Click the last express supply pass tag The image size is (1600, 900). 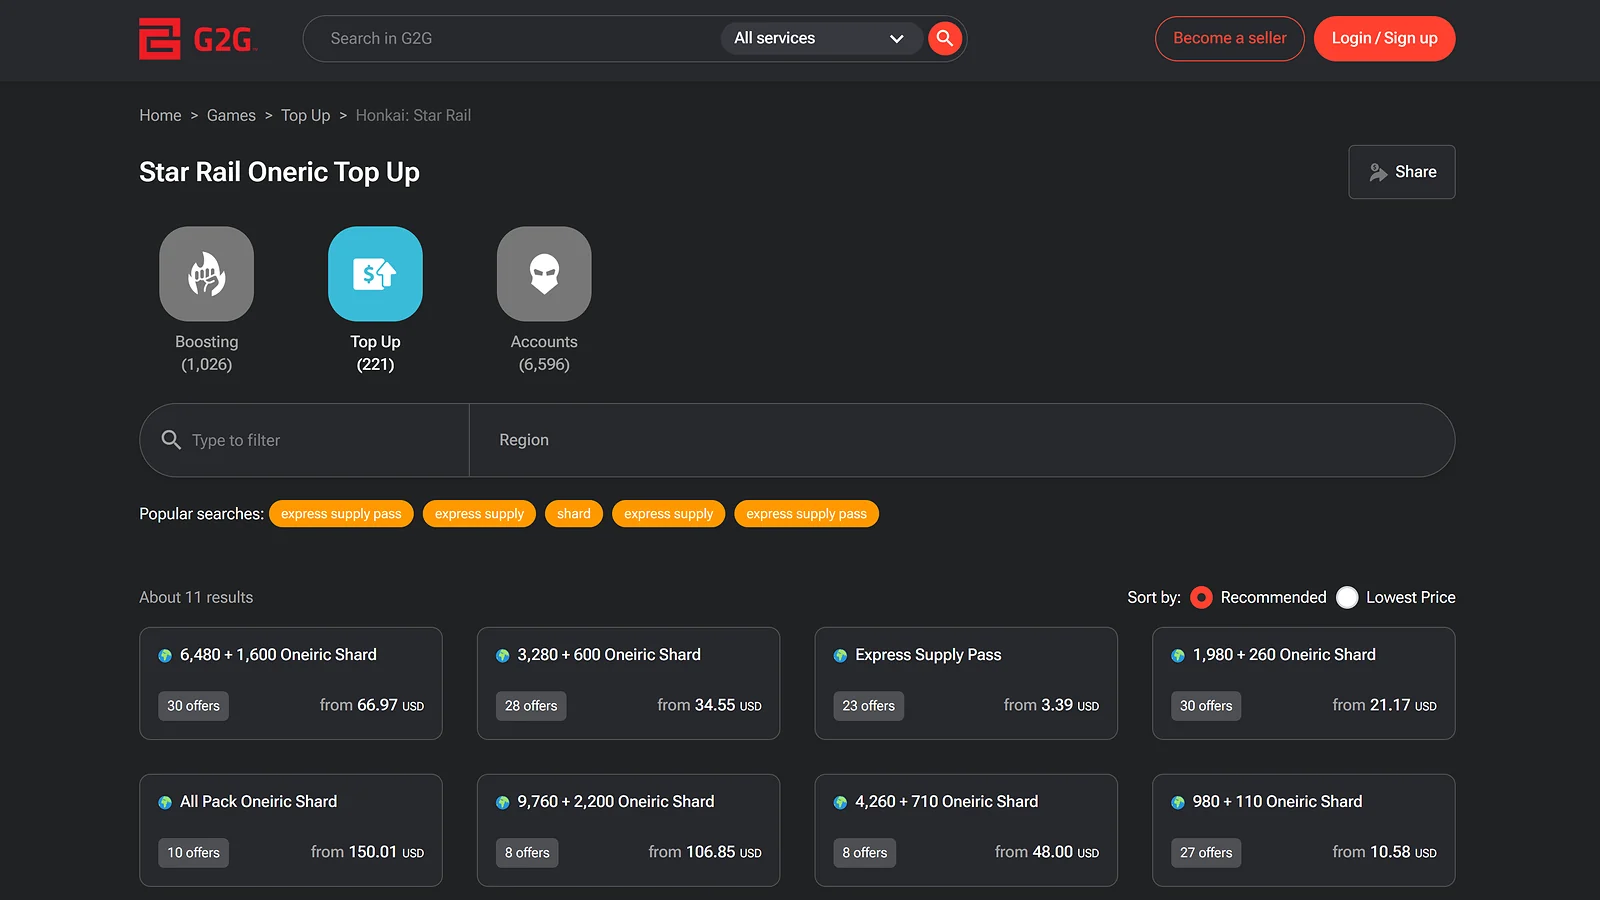[806, 514]
